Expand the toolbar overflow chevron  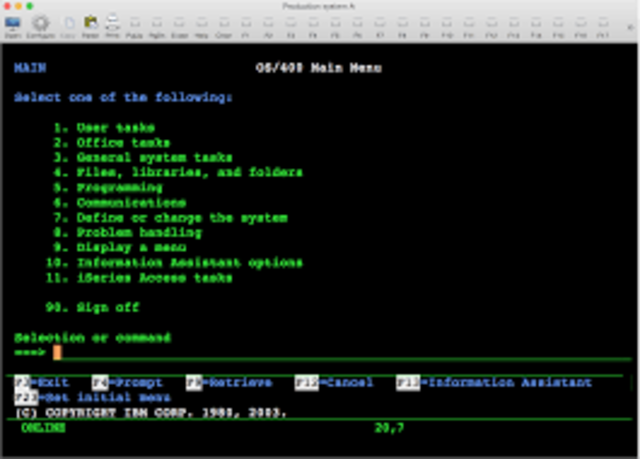point(631,27)
